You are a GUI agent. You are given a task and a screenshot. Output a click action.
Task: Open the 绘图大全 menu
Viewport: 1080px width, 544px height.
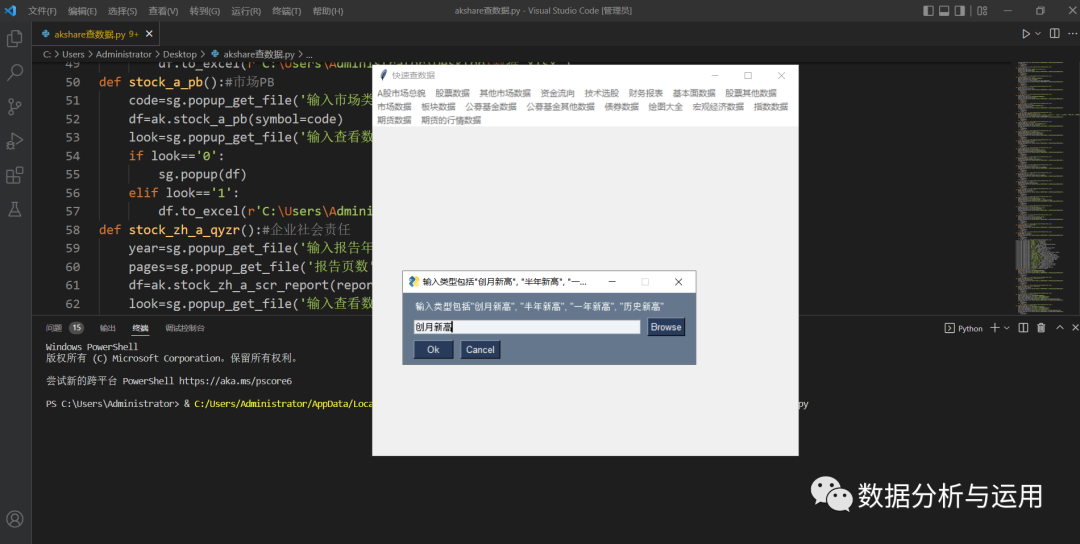(x=665, y=107)
